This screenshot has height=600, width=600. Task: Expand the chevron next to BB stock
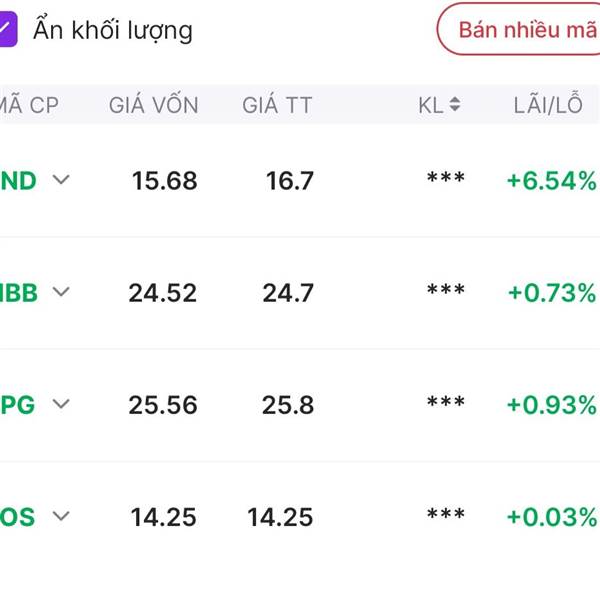point(61,292)
